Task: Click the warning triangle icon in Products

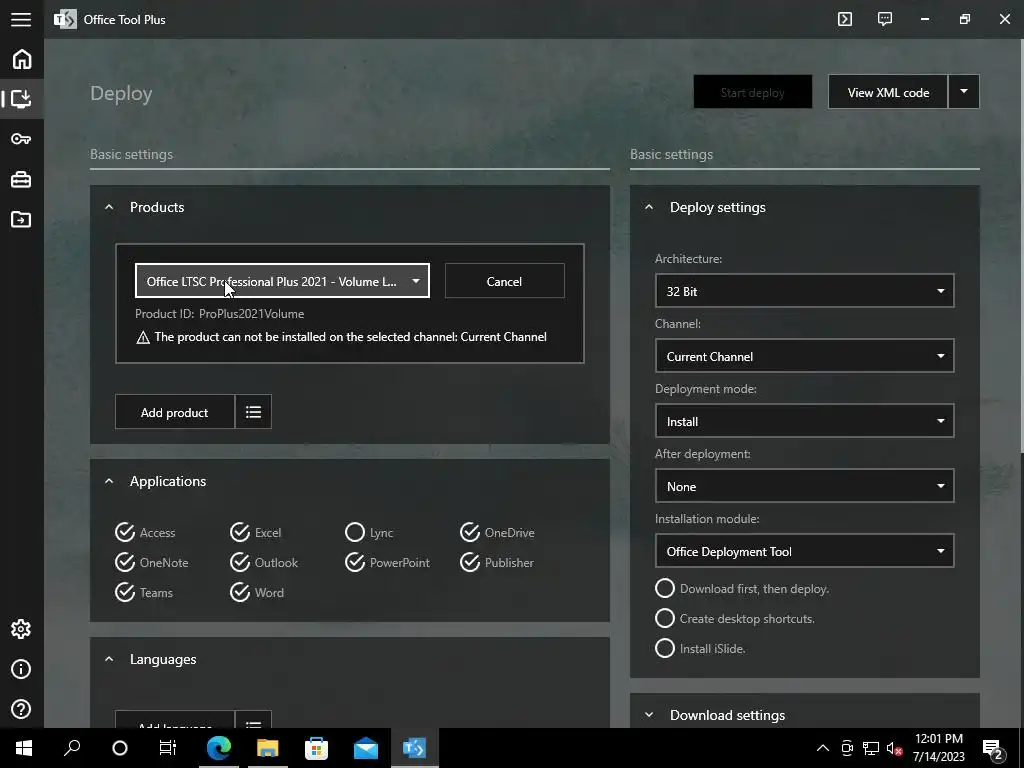Action: [x=143, y=338]
